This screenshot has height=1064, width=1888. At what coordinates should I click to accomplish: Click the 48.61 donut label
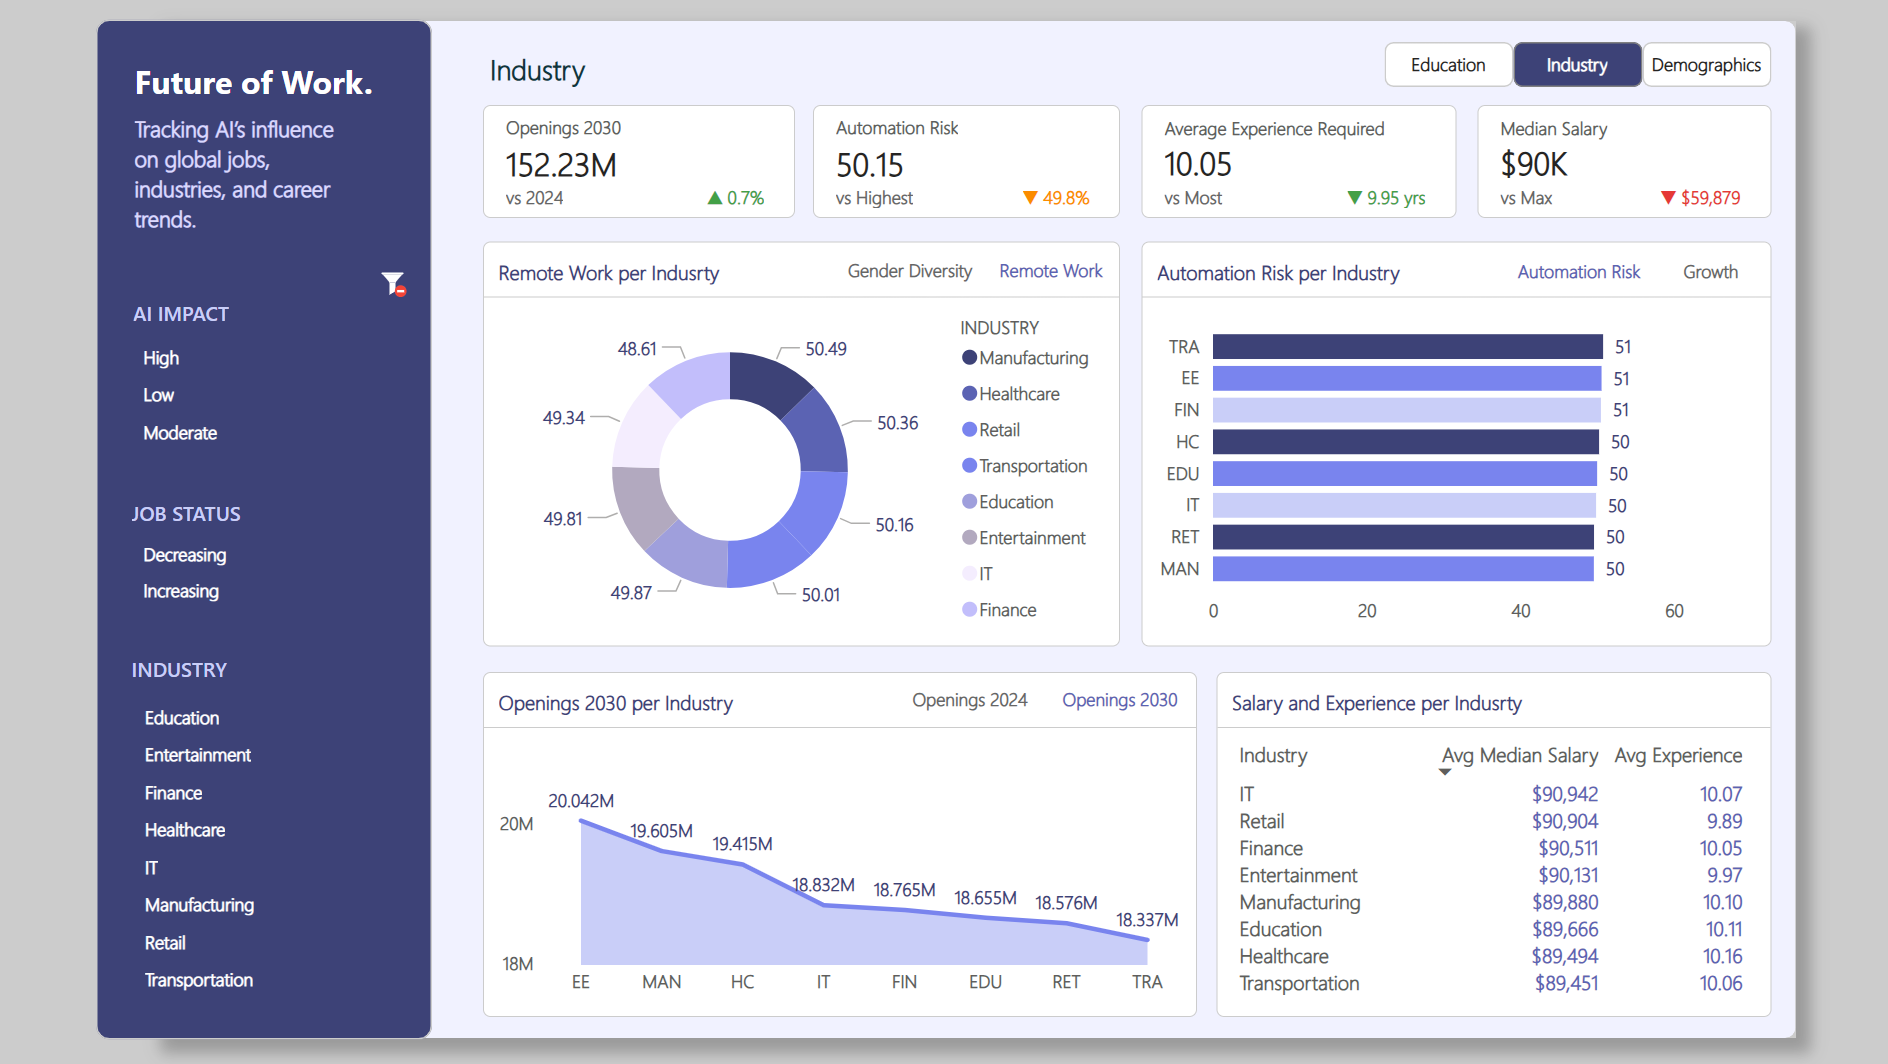(637, 349)
